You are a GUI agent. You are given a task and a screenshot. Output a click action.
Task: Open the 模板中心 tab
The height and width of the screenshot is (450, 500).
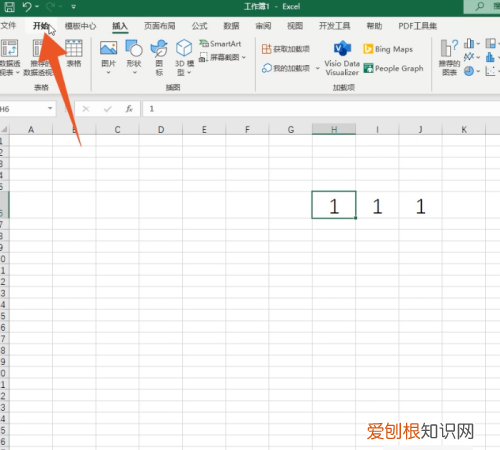coord(80,26)
